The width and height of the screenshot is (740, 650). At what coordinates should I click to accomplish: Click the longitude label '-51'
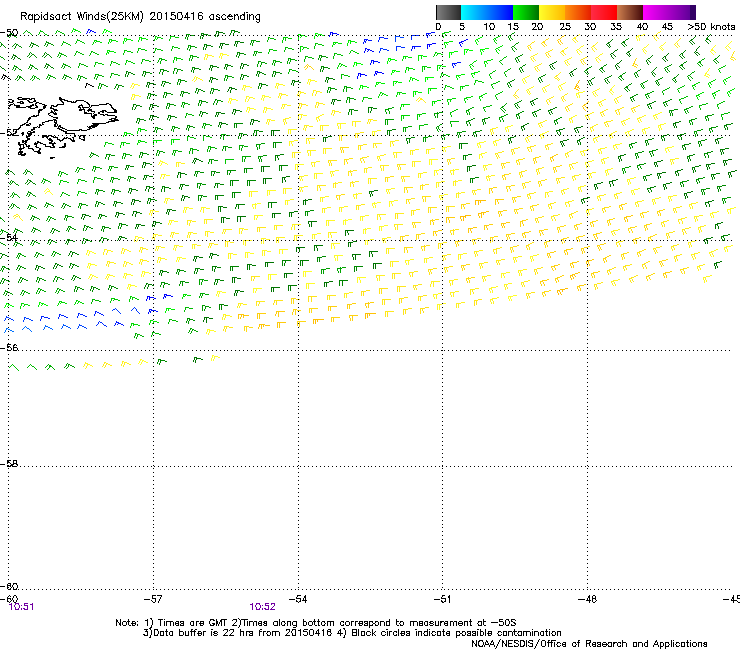[x=442, y=599]
